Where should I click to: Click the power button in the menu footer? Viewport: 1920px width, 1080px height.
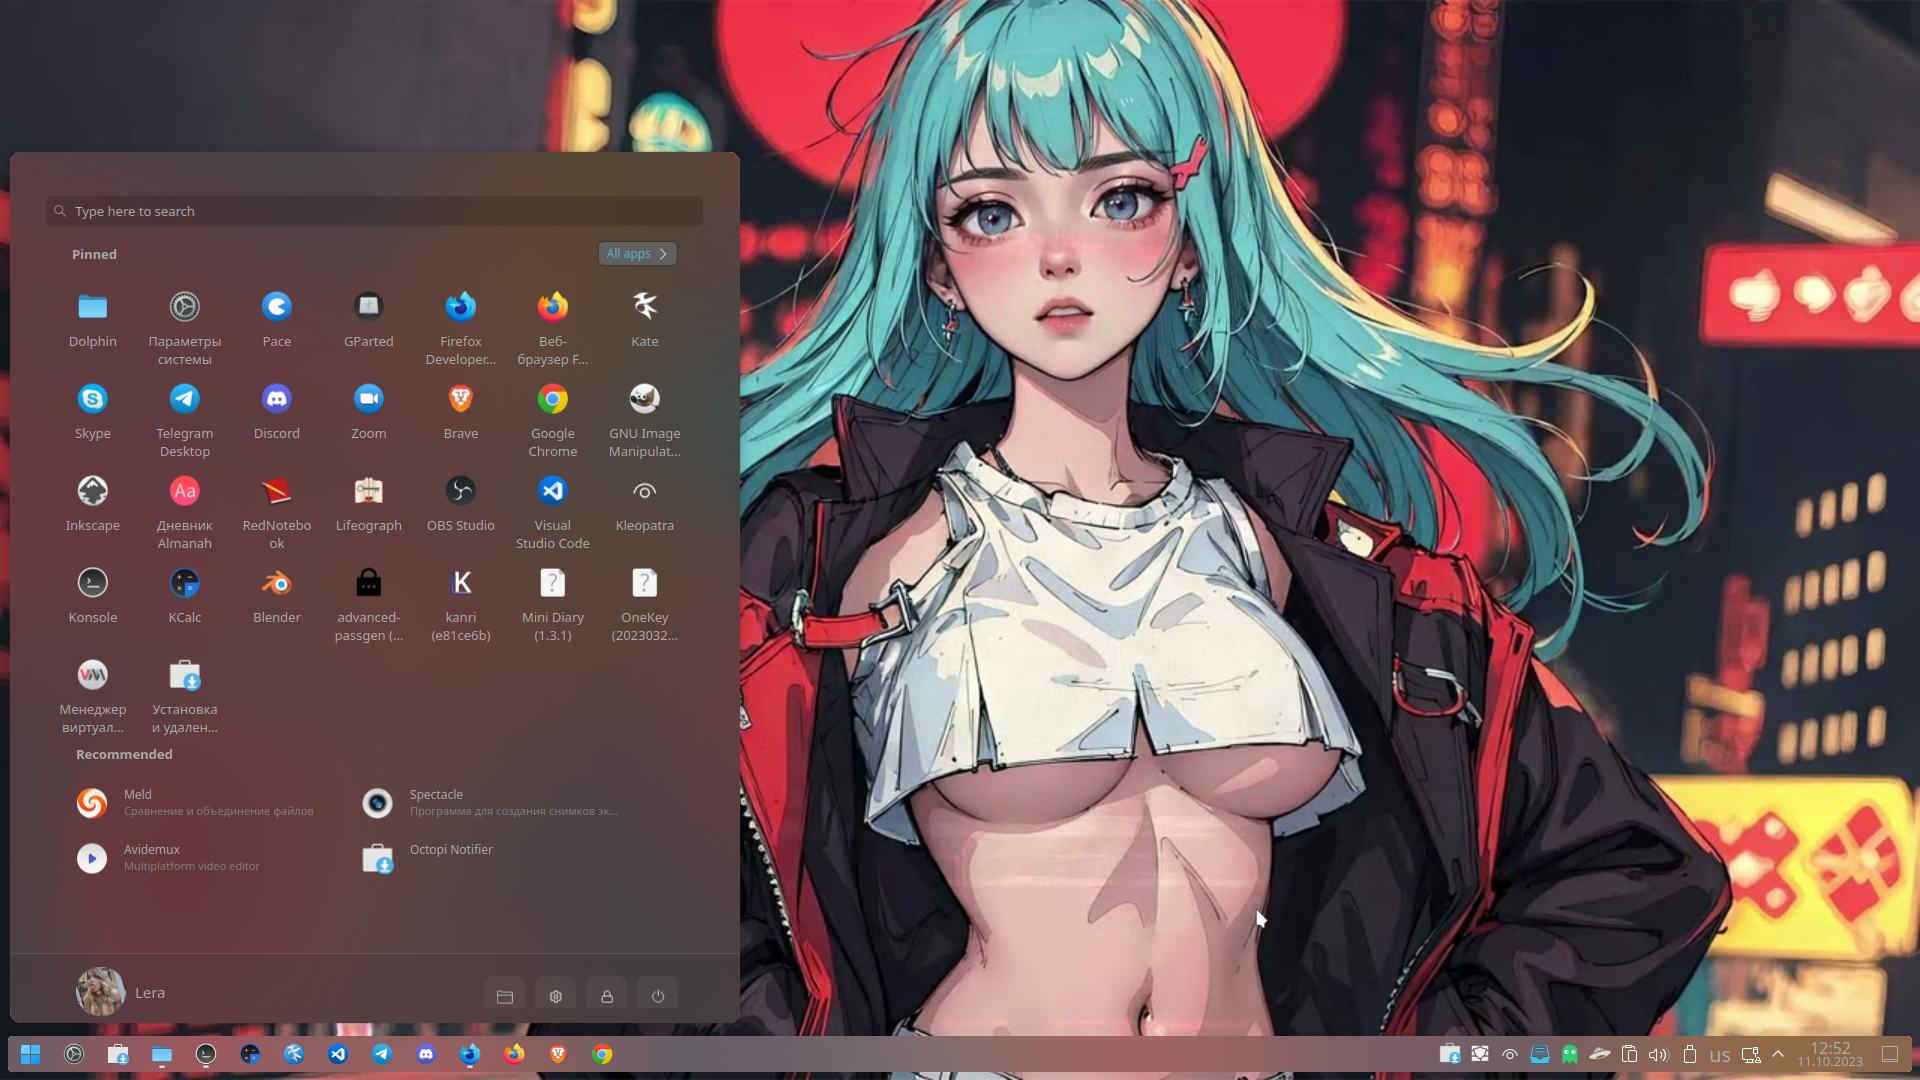tap(657, 996)
